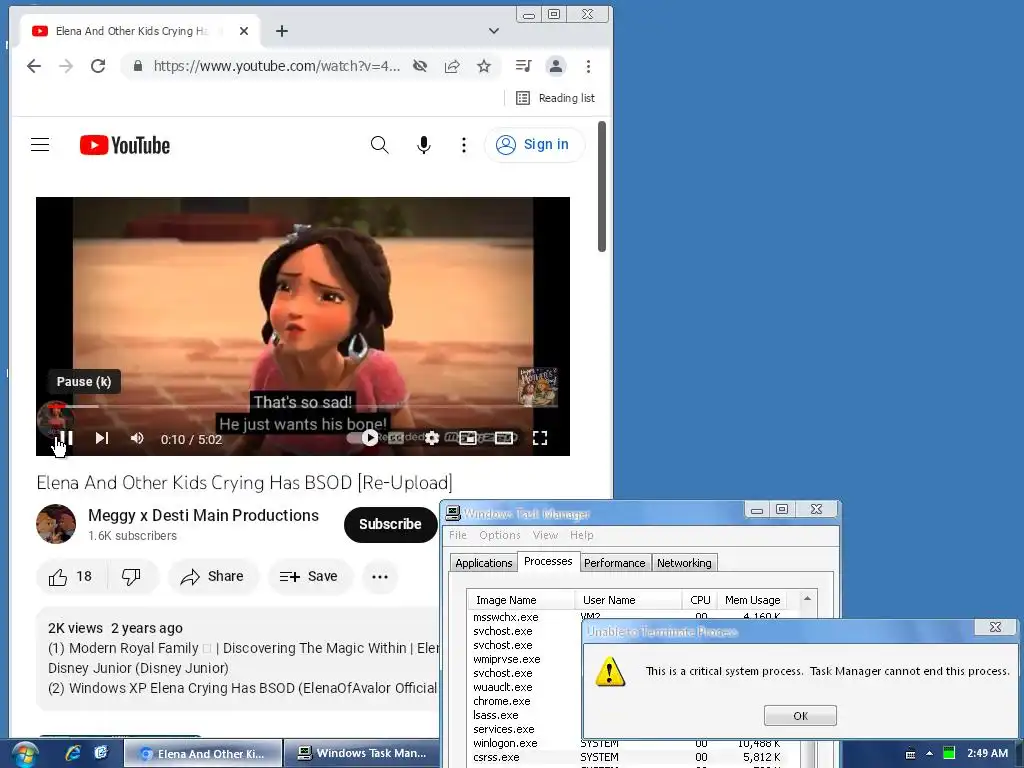Launch Internet Explorer from taskbar
Image resolution: width=1024 pixels, height=768 pixels.
pos(73,753)
